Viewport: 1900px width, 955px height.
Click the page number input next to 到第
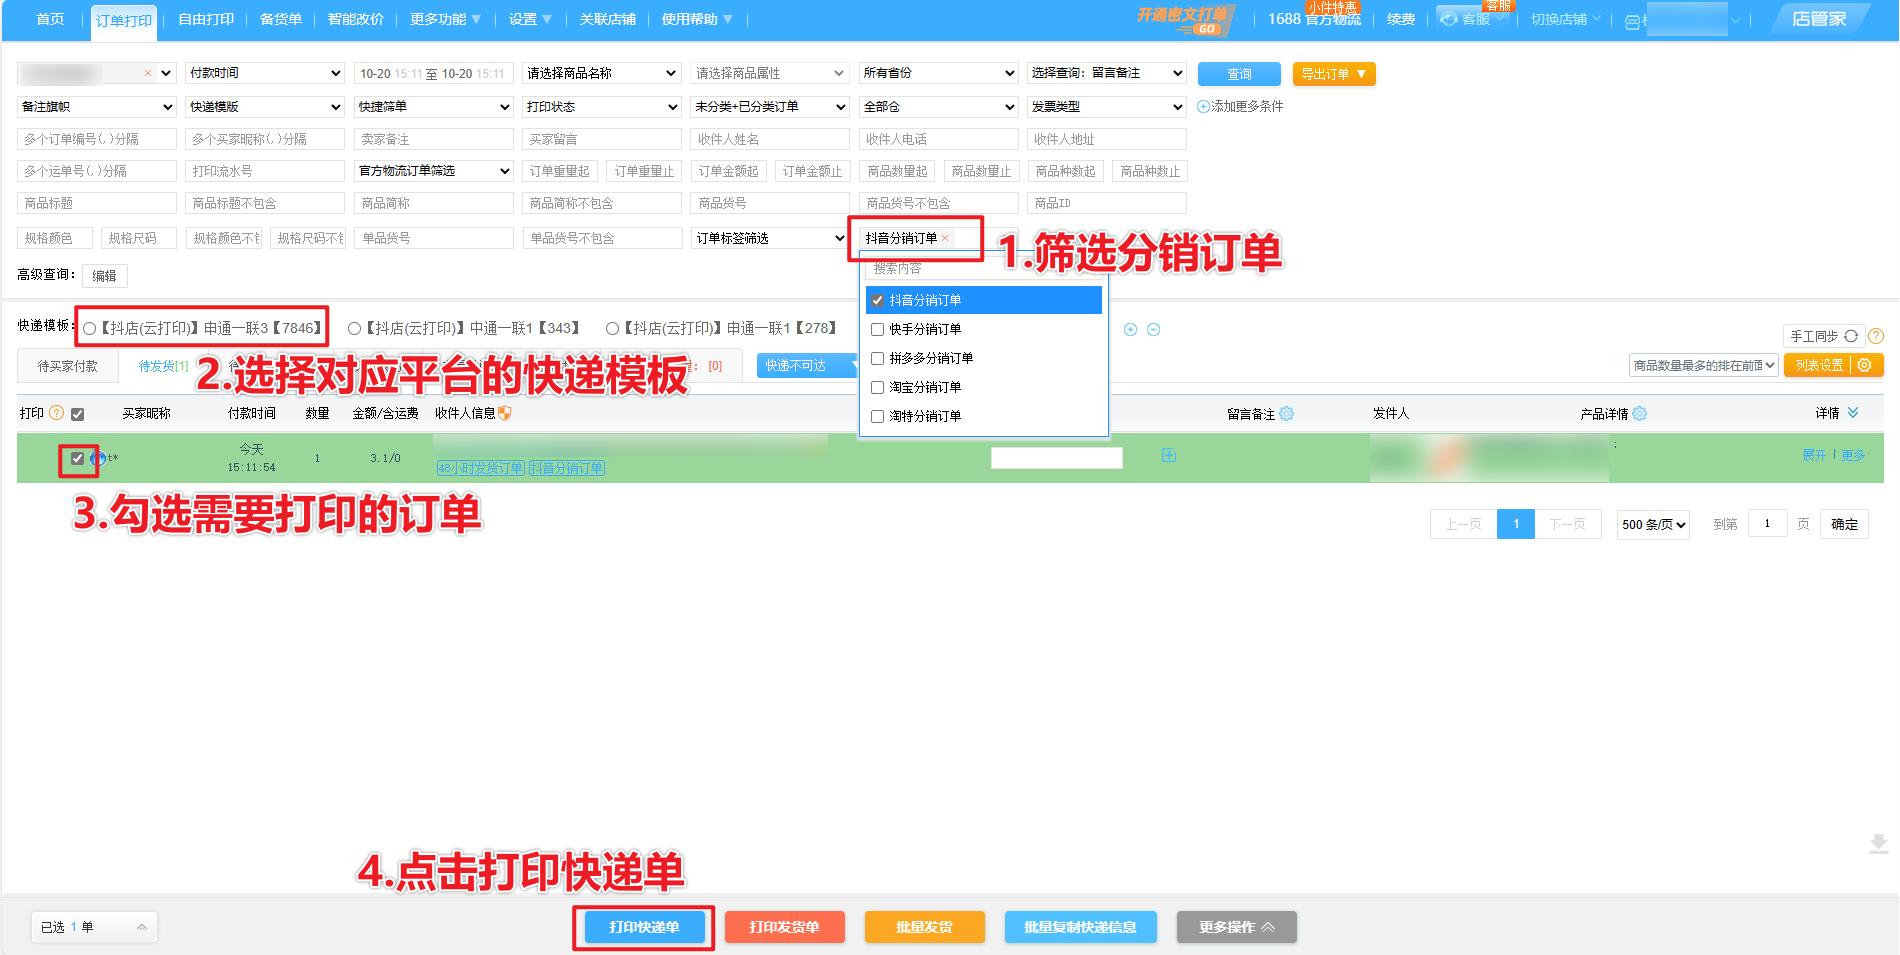coord(1767,524)
